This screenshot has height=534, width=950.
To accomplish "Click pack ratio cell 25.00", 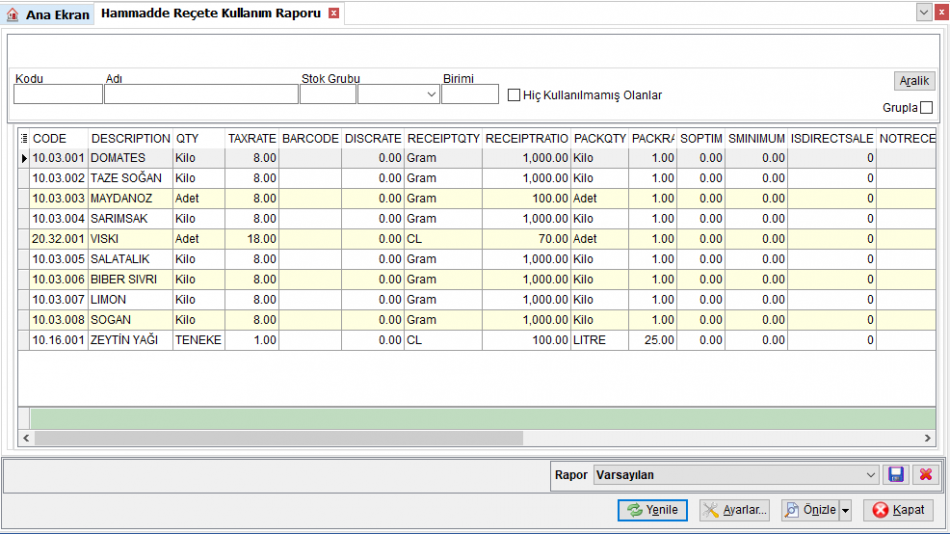I will [x=653, y=340].
